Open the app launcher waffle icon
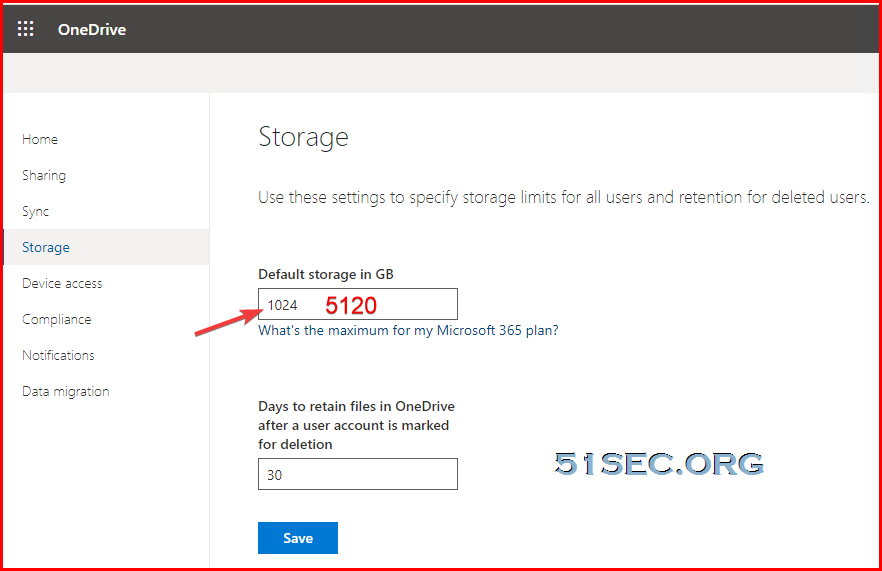This screenshot has height=571, width=882. coord(25,29)
